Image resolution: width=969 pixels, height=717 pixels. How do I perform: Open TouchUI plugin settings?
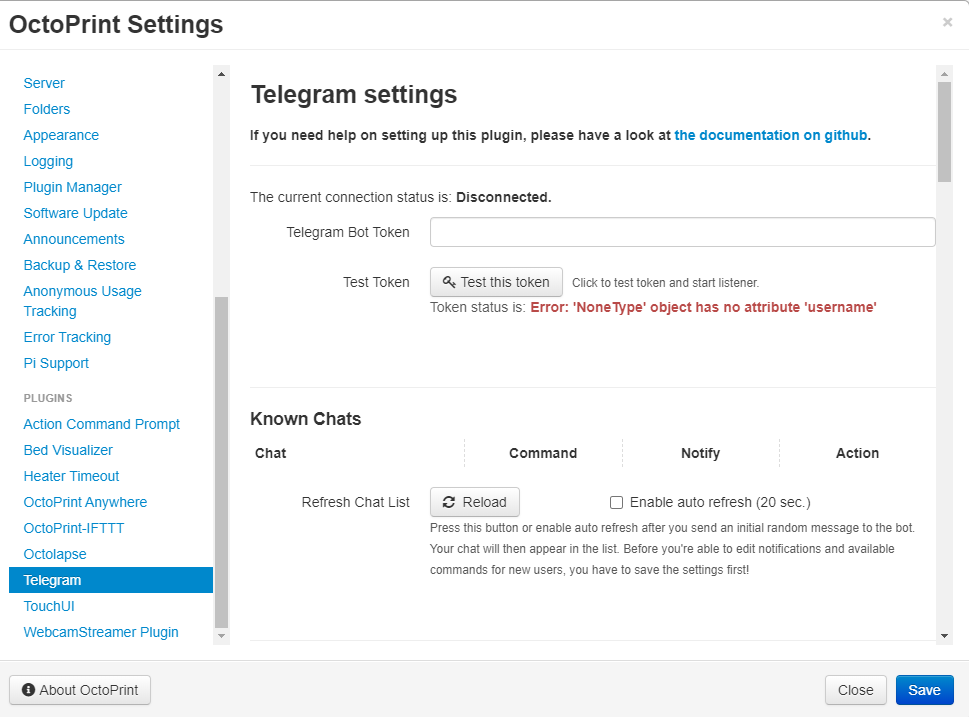click(x=49, y=606)
